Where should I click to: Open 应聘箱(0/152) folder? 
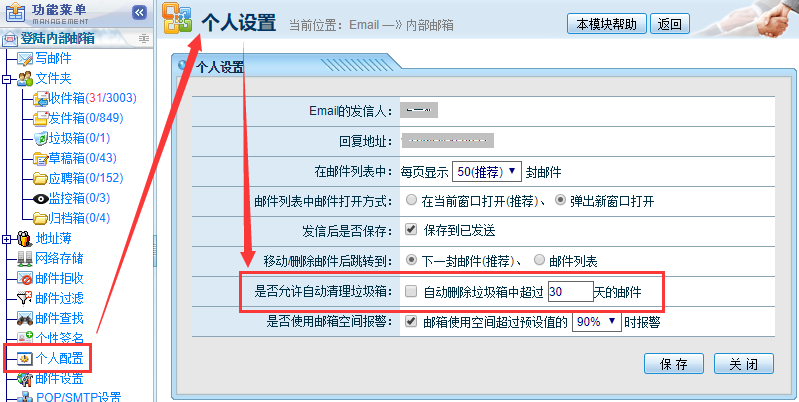pos(86,178)
